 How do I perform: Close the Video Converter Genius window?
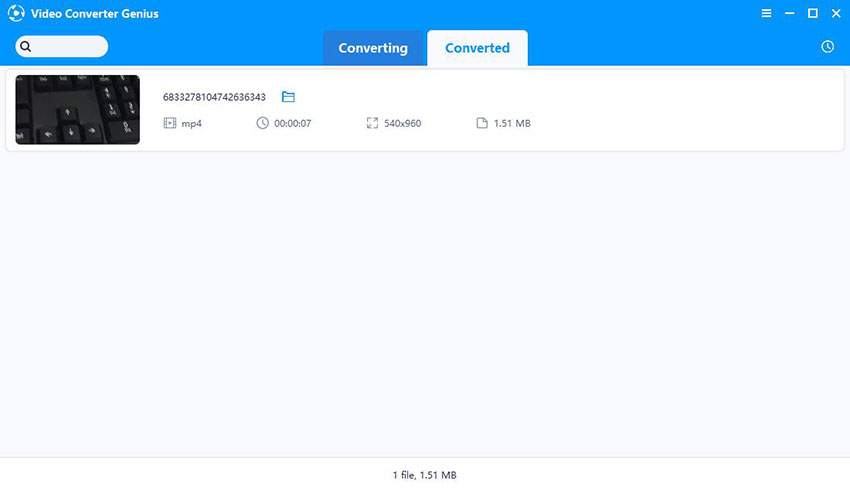(x=836, y=13)
